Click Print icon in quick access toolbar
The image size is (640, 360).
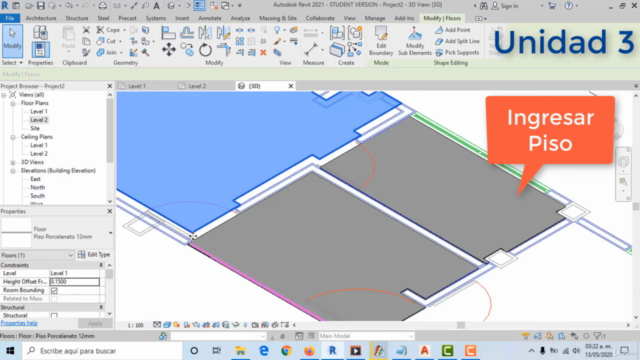[103, 6]
